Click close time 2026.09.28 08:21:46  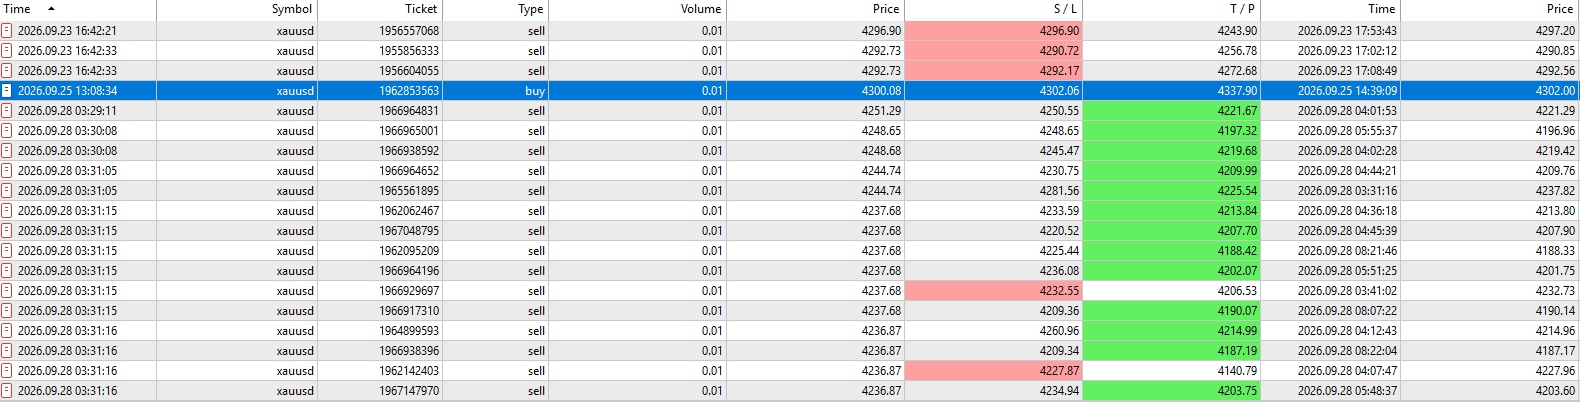(1347, 251)
